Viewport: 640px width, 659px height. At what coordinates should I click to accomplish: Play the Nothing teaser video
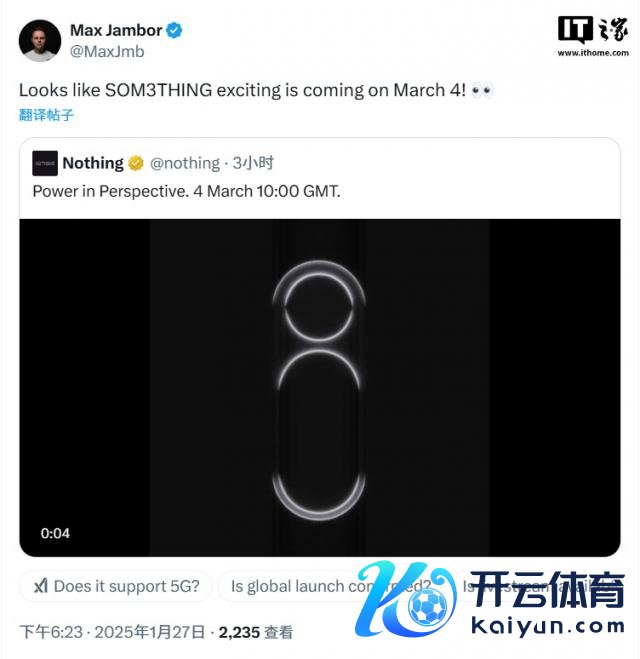point(320,387)
